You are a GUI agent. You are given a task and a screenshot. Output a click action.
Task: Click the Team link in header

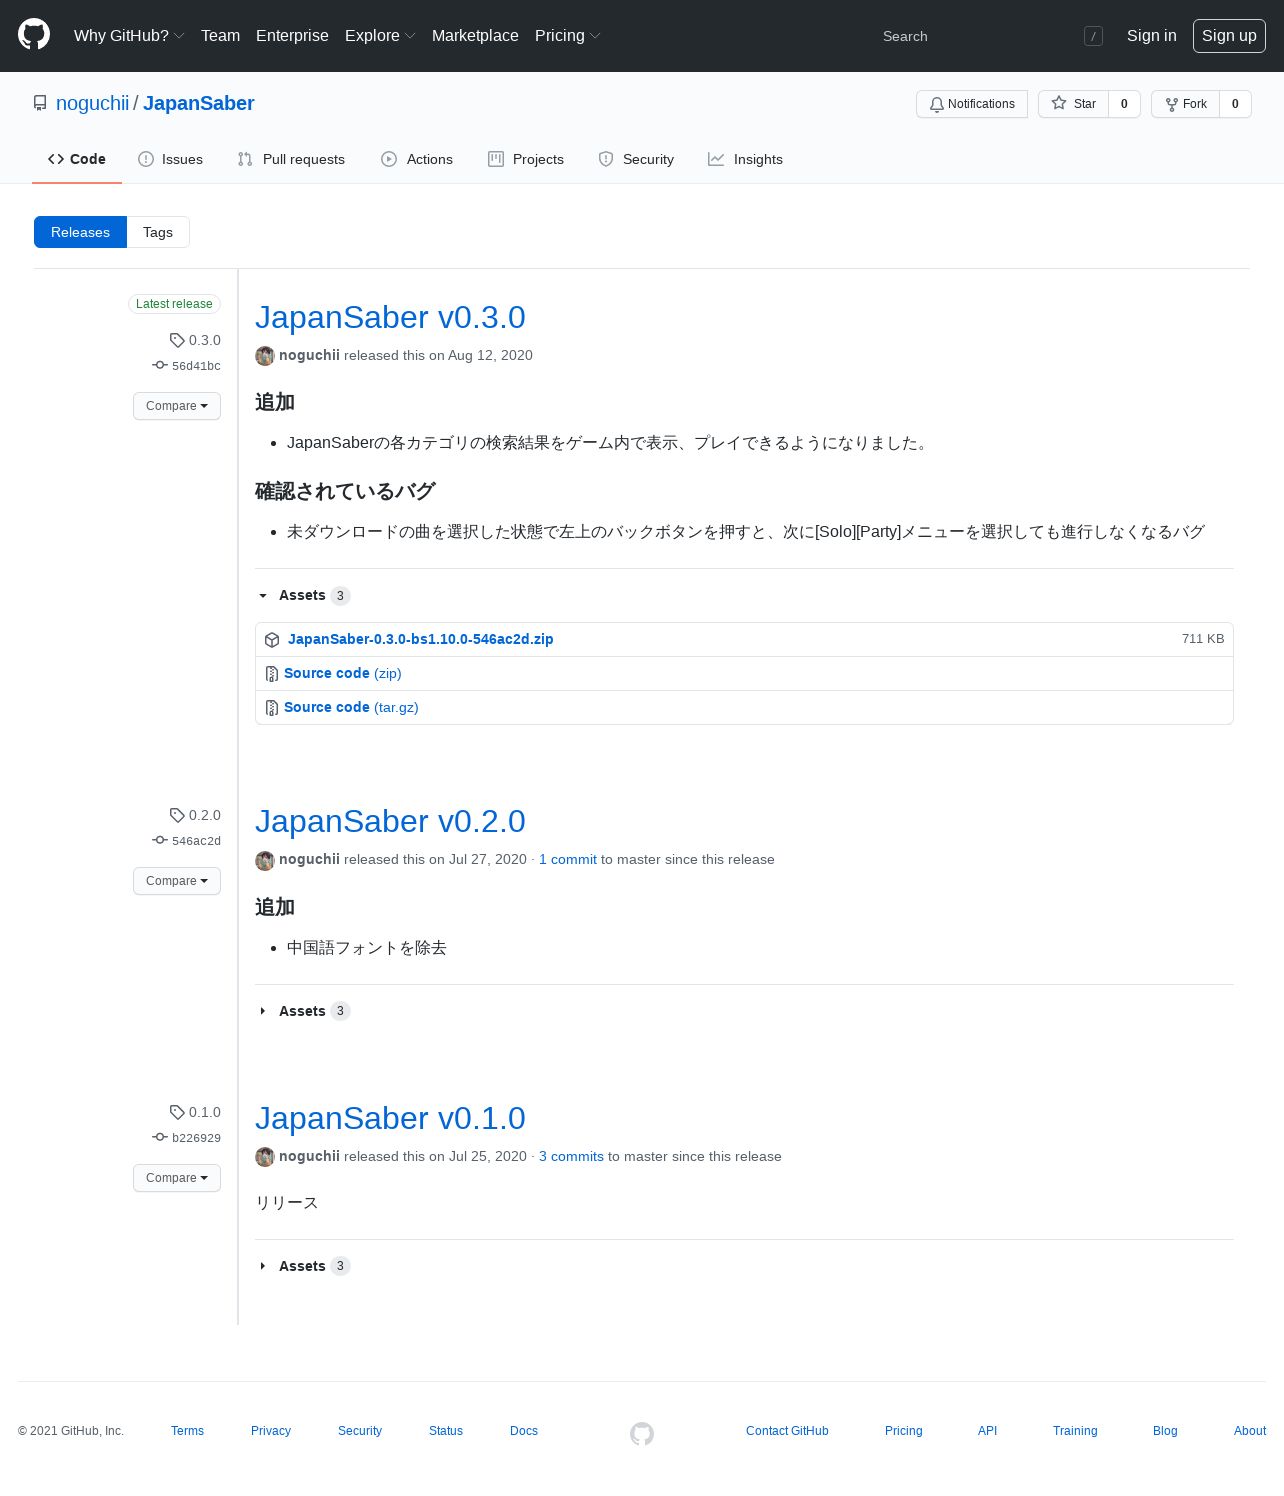tap(220, 35)
